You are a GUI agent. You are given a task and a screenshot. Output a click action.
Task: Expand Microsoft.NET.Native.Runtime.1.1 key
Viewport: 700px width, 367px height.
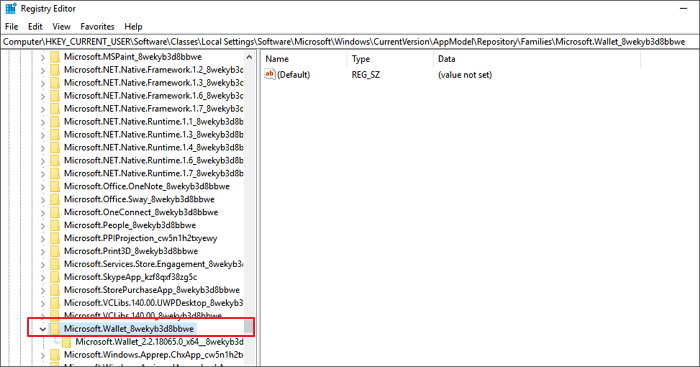[42, 122]
